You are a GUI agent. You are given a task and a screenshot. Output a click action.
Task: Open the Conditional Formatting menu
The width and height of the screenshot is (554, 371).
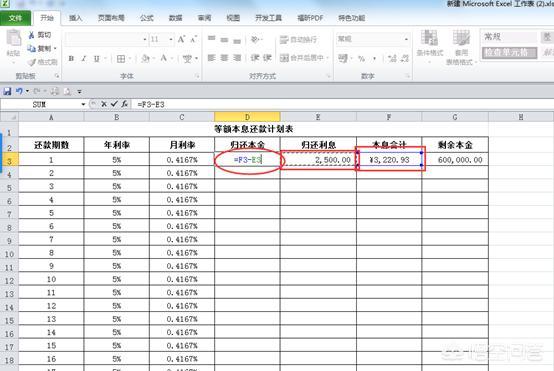pyautogui.click(x=430, y=46)
